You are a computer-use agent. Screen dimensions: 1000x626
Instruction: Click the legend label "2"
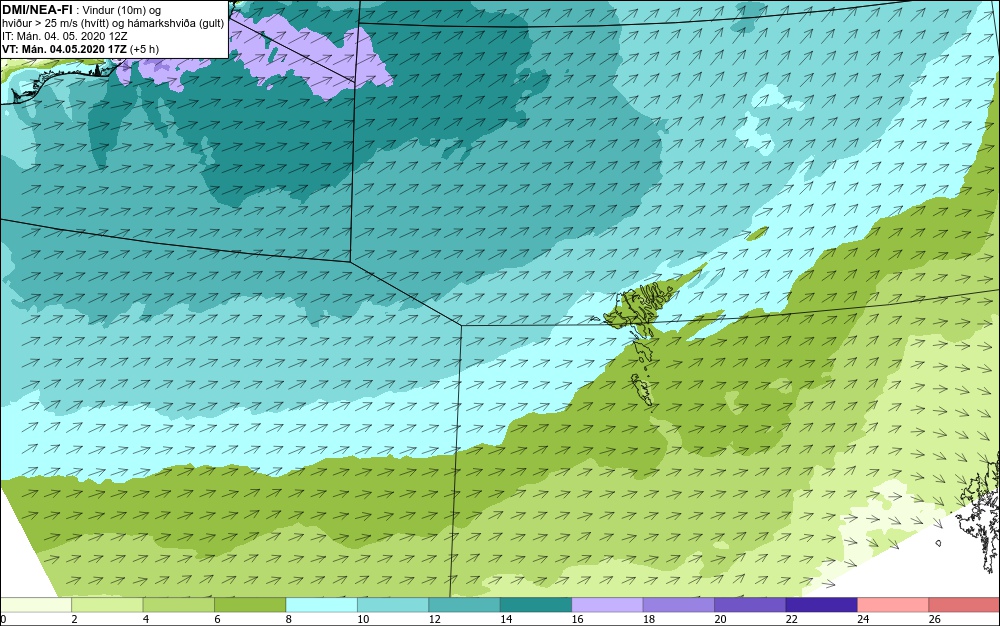pos(75,619)
